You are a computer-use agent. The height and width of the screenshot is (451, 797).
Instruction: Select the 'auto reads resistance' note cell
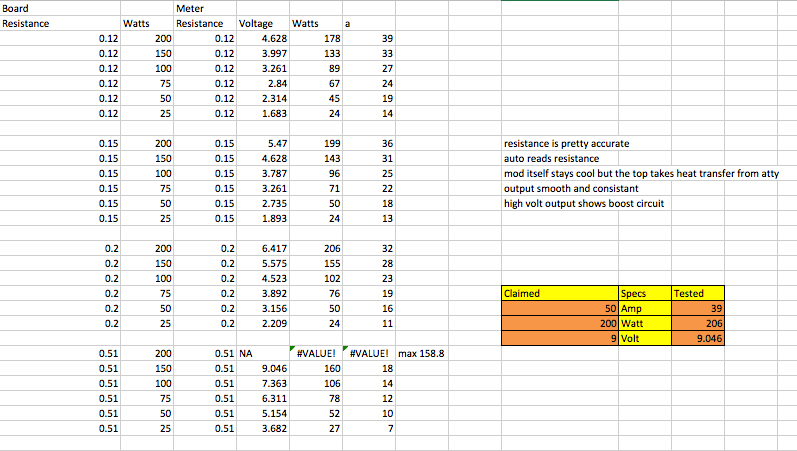coord(552,159)
